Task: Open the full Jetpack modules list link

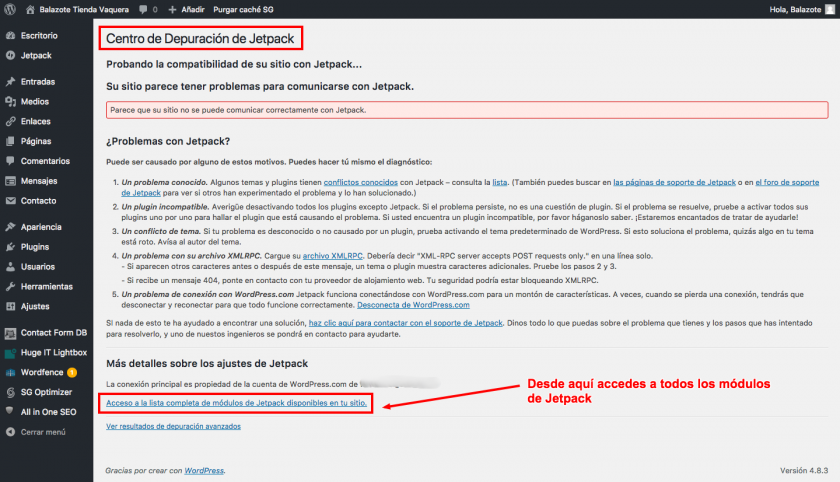Action: [x=238, y=403]
